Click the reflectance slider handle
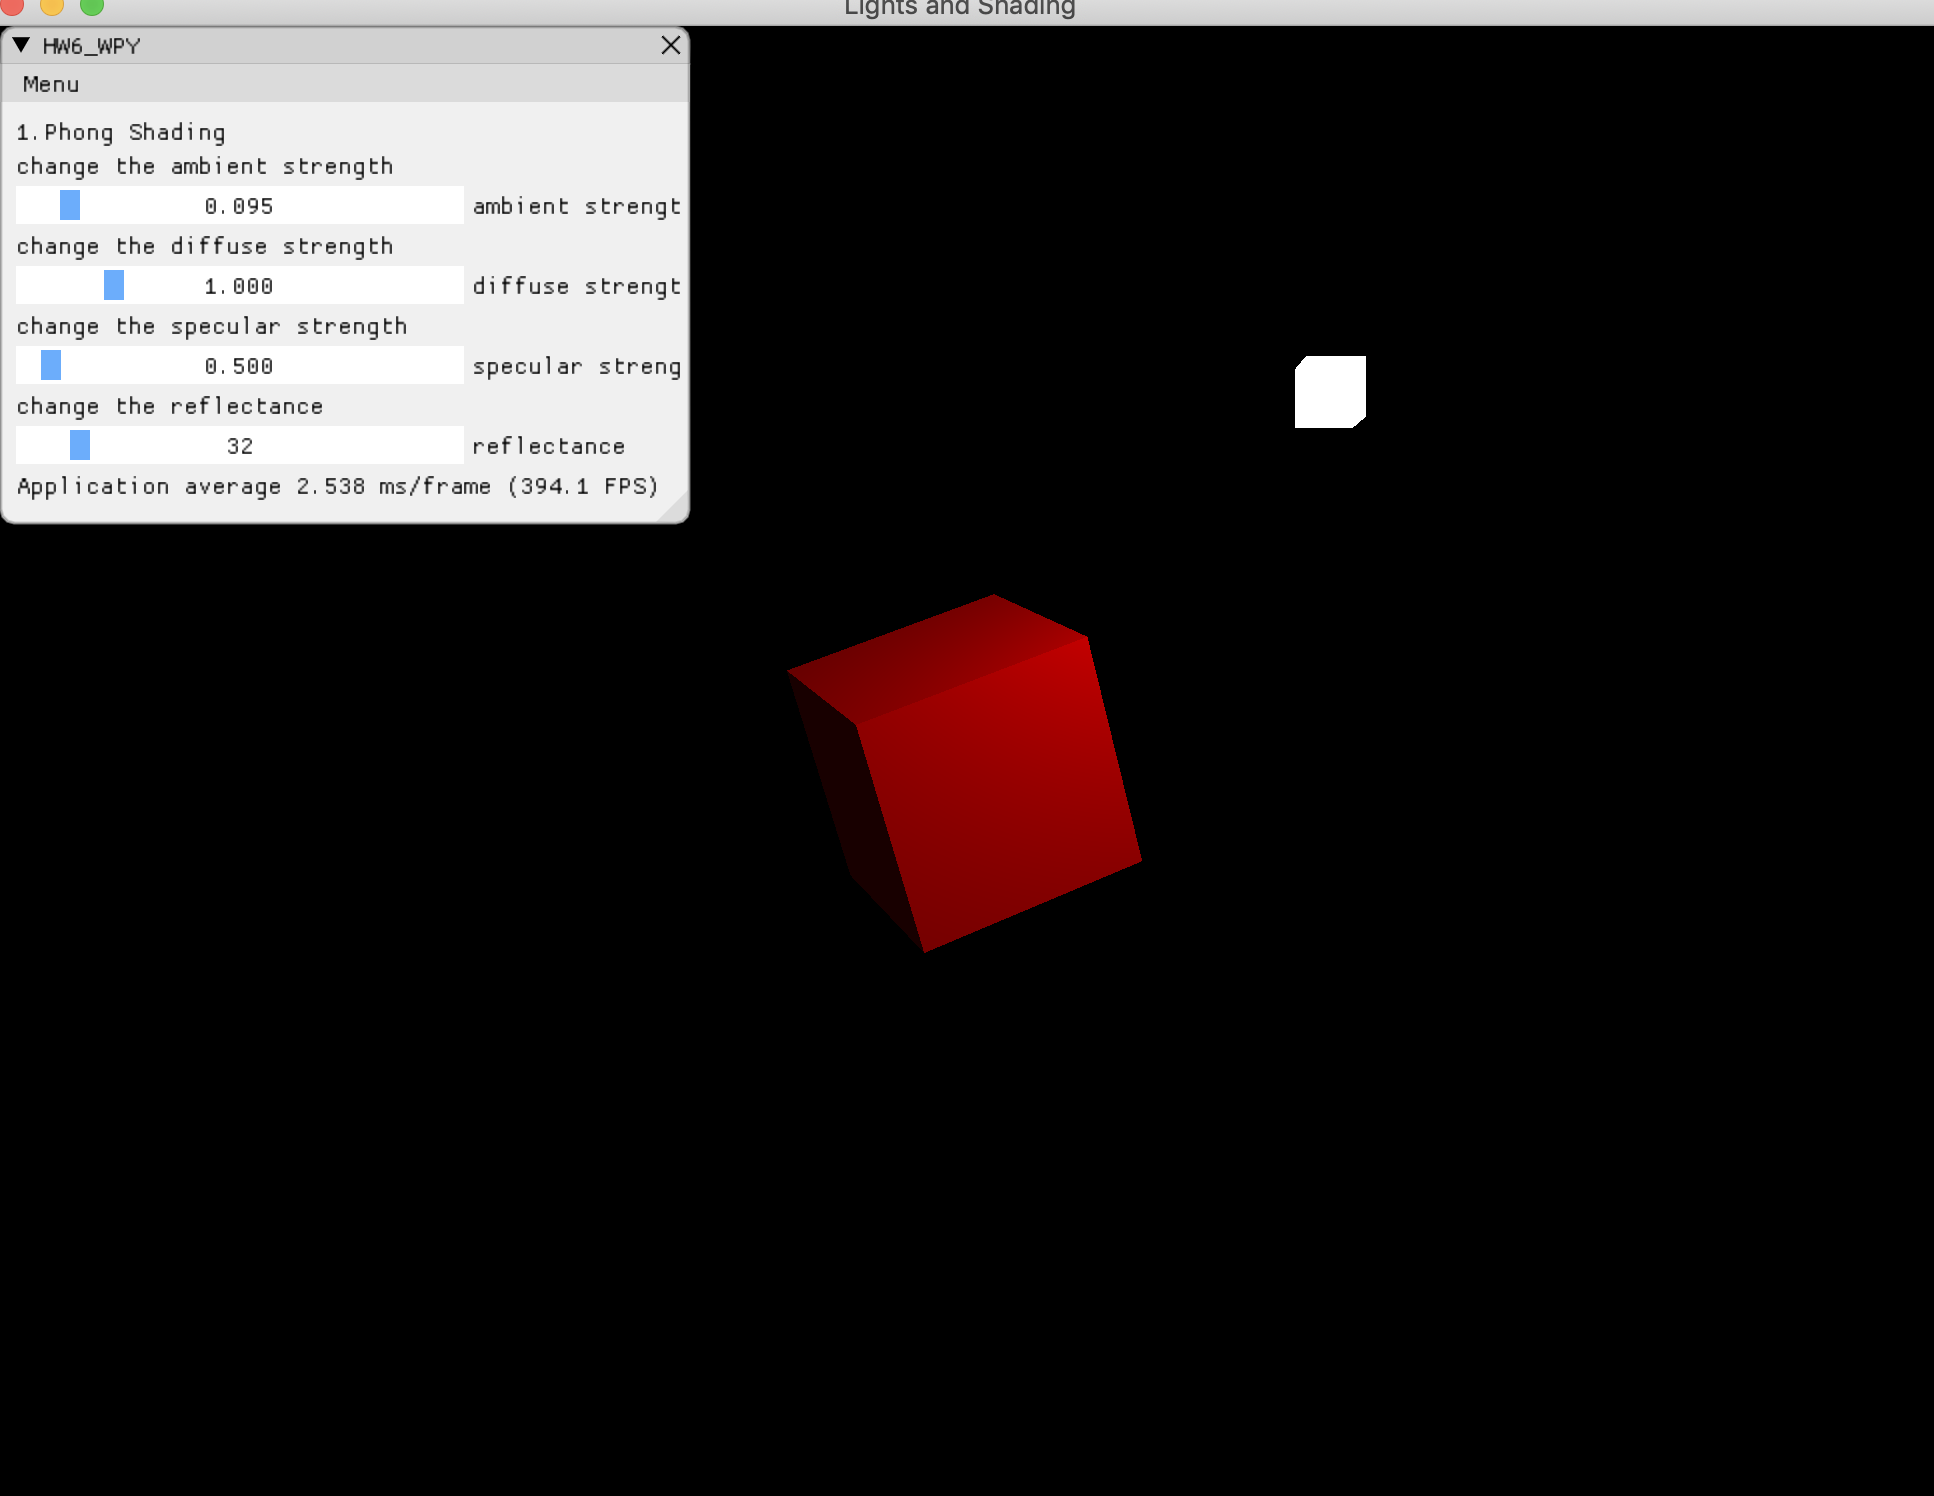 click(x=80, y=445)
